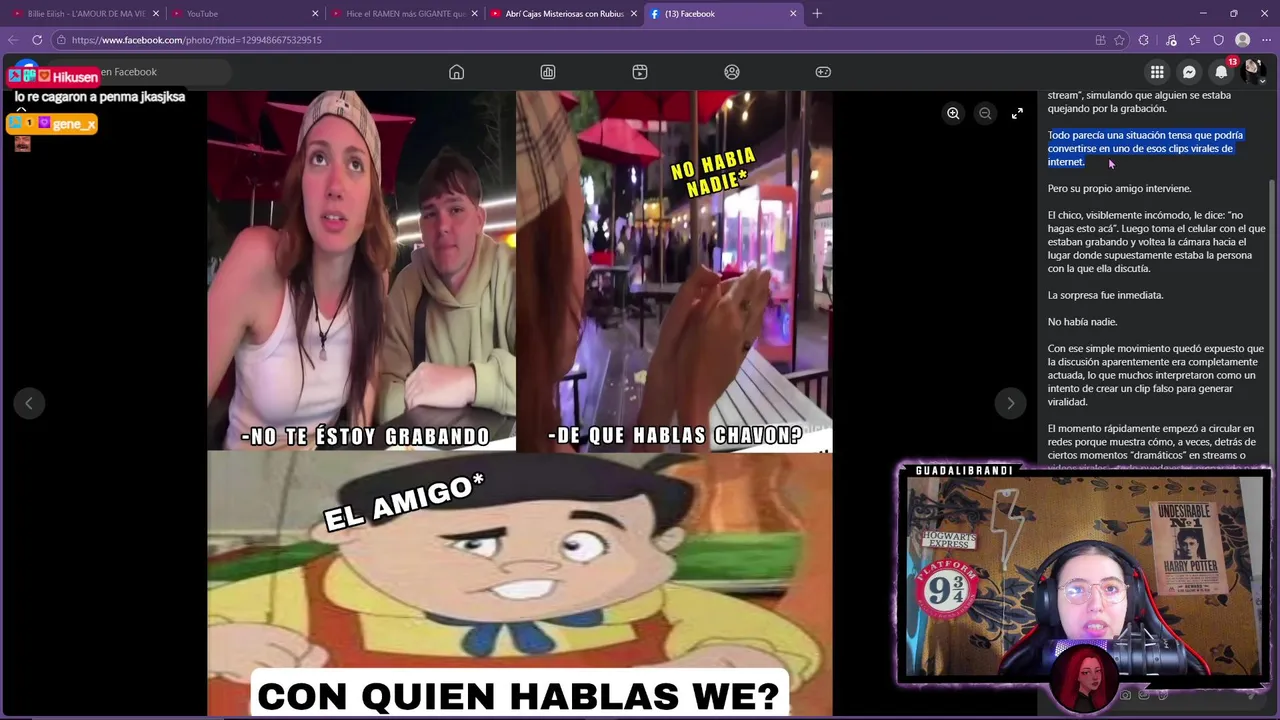View site info lock icon
The height and width of the screenshot is (720, 1280).
click(61, 40)
